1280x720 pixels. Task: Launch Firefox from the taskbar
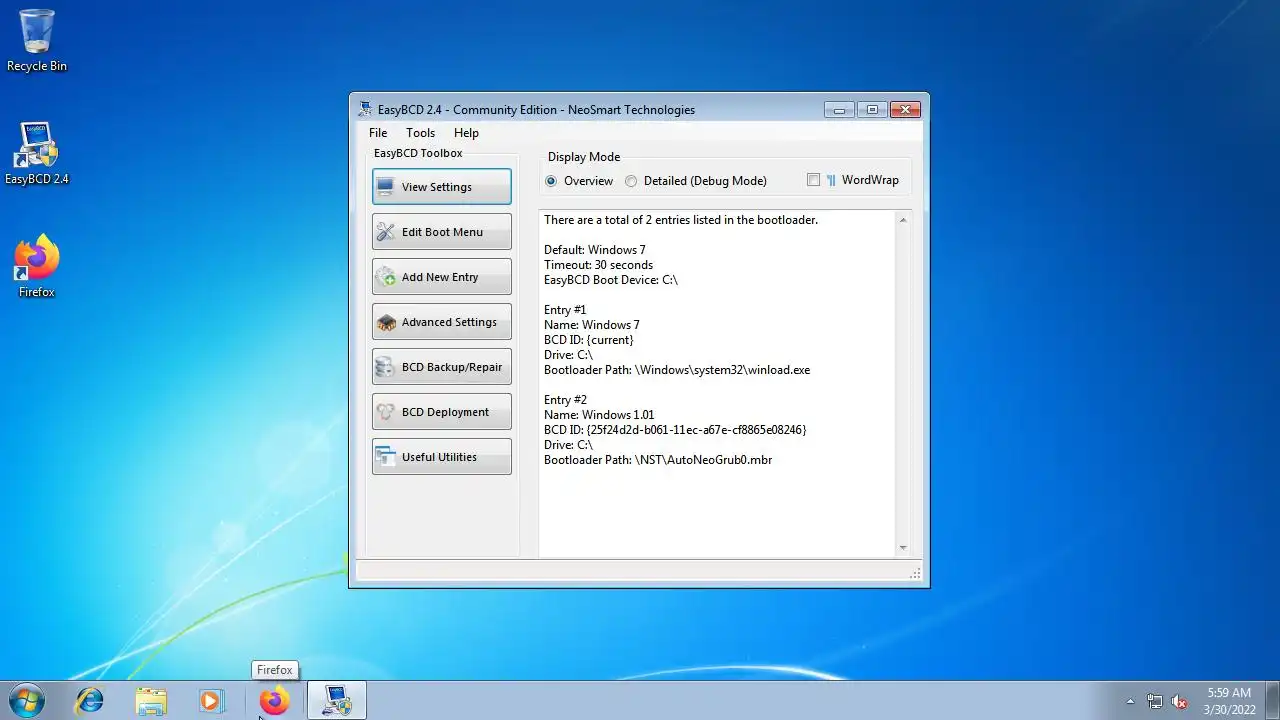tap(274, 701)
